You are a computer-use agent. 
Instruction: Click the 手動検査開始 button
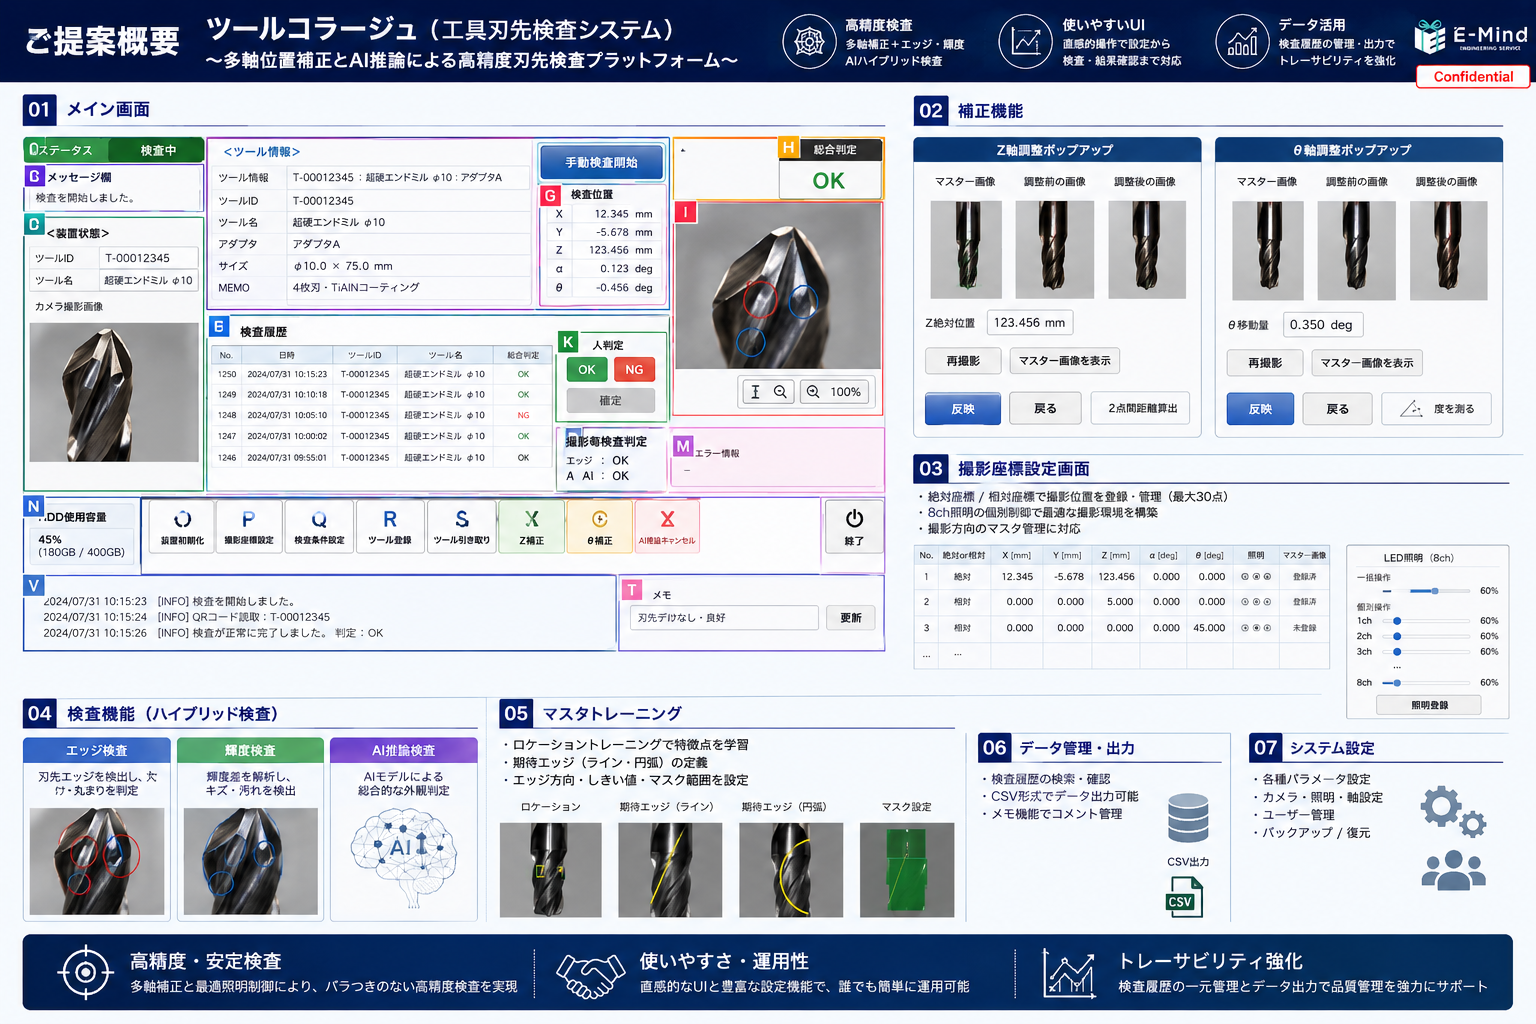[601, 162]
